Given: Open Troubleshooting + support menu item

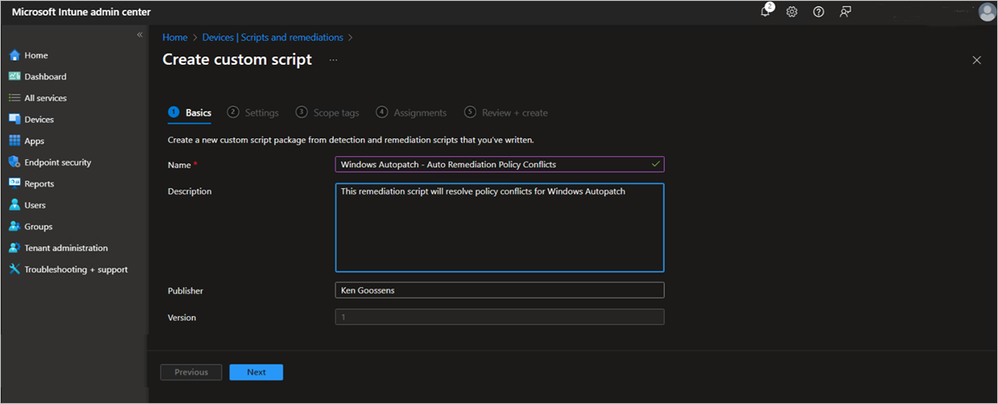Looking at the screenshot, I should (x=74, y=269).
